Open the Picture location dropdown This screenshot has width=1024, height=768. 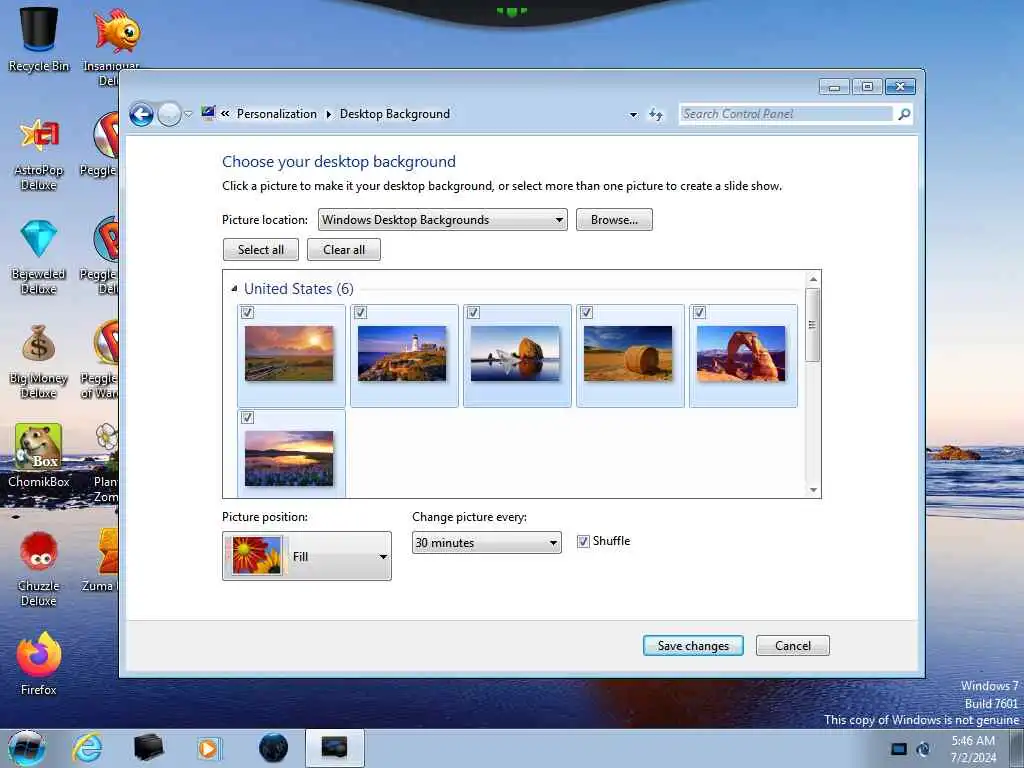[x=443, y=220]
